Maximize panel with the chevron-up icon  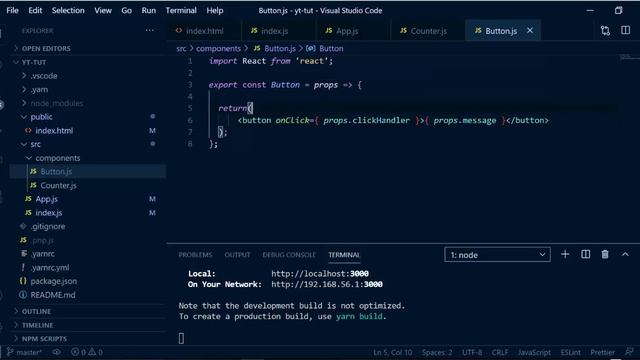point(625,254)
